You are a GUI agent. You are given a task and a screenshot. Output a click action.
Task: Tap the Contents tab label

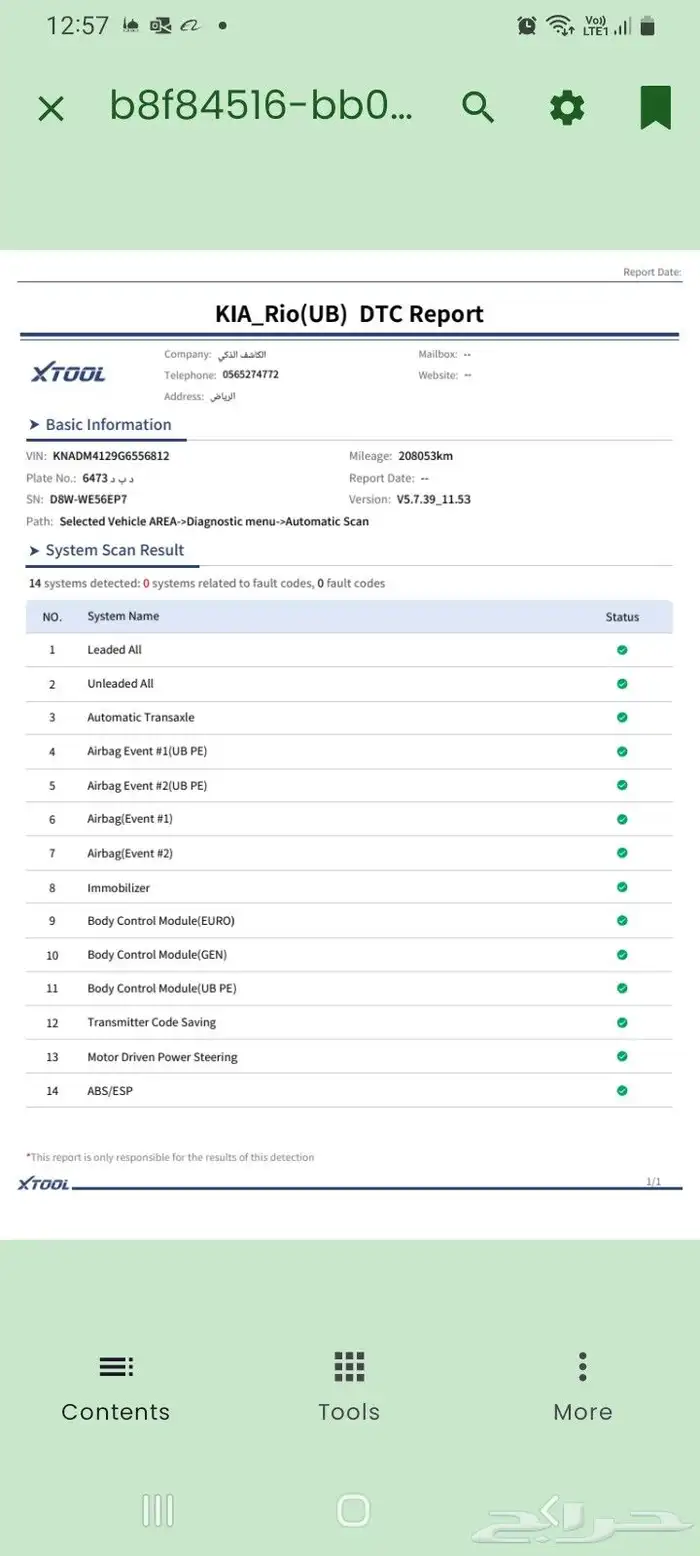click(116, 1412)
